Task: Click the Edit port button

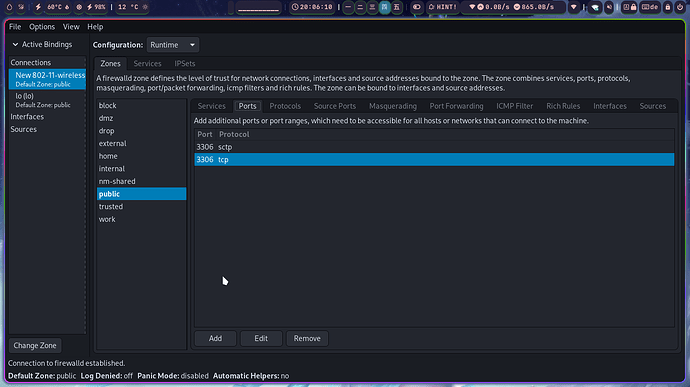Action: 261,339
